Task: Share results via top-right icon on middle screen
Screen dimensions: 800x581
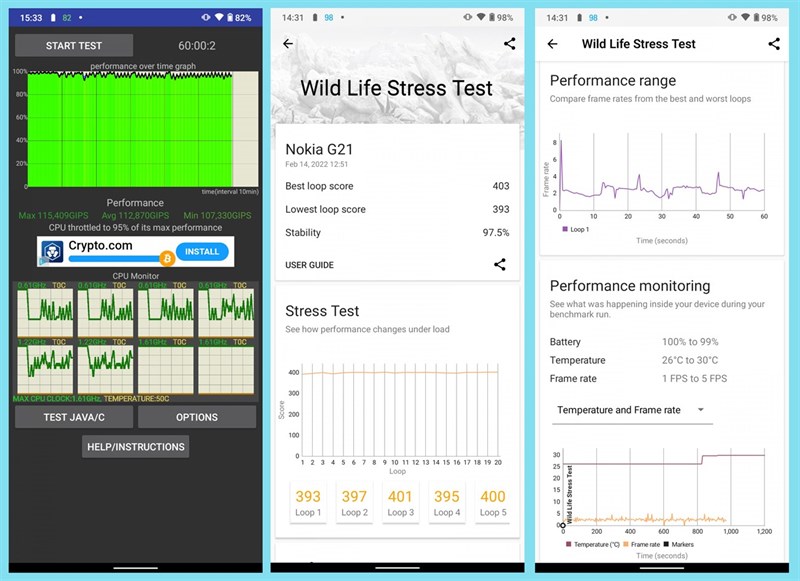Action: [x=509, y=44]
